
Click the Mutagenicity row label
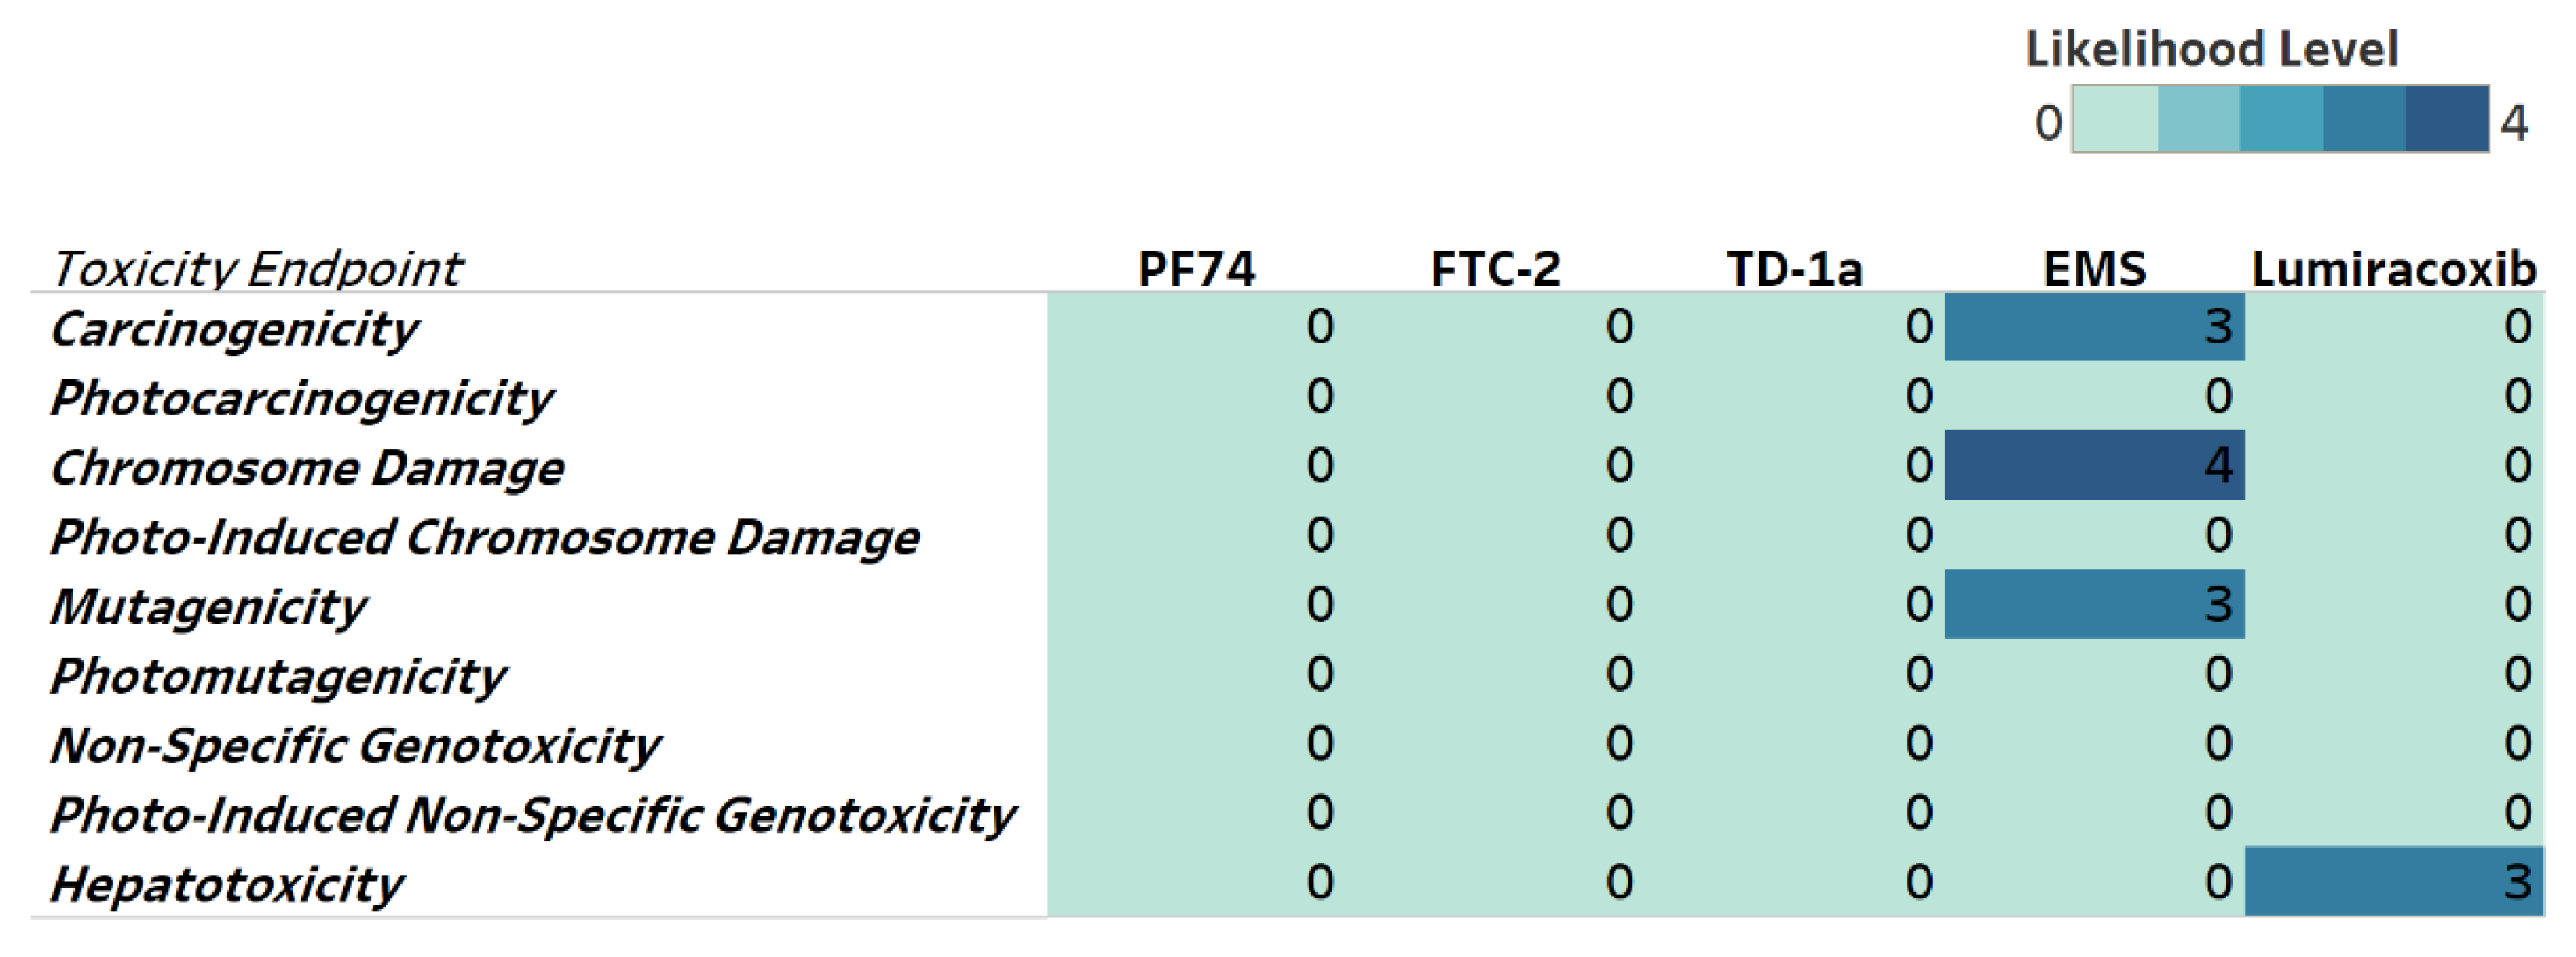point(208,606)
